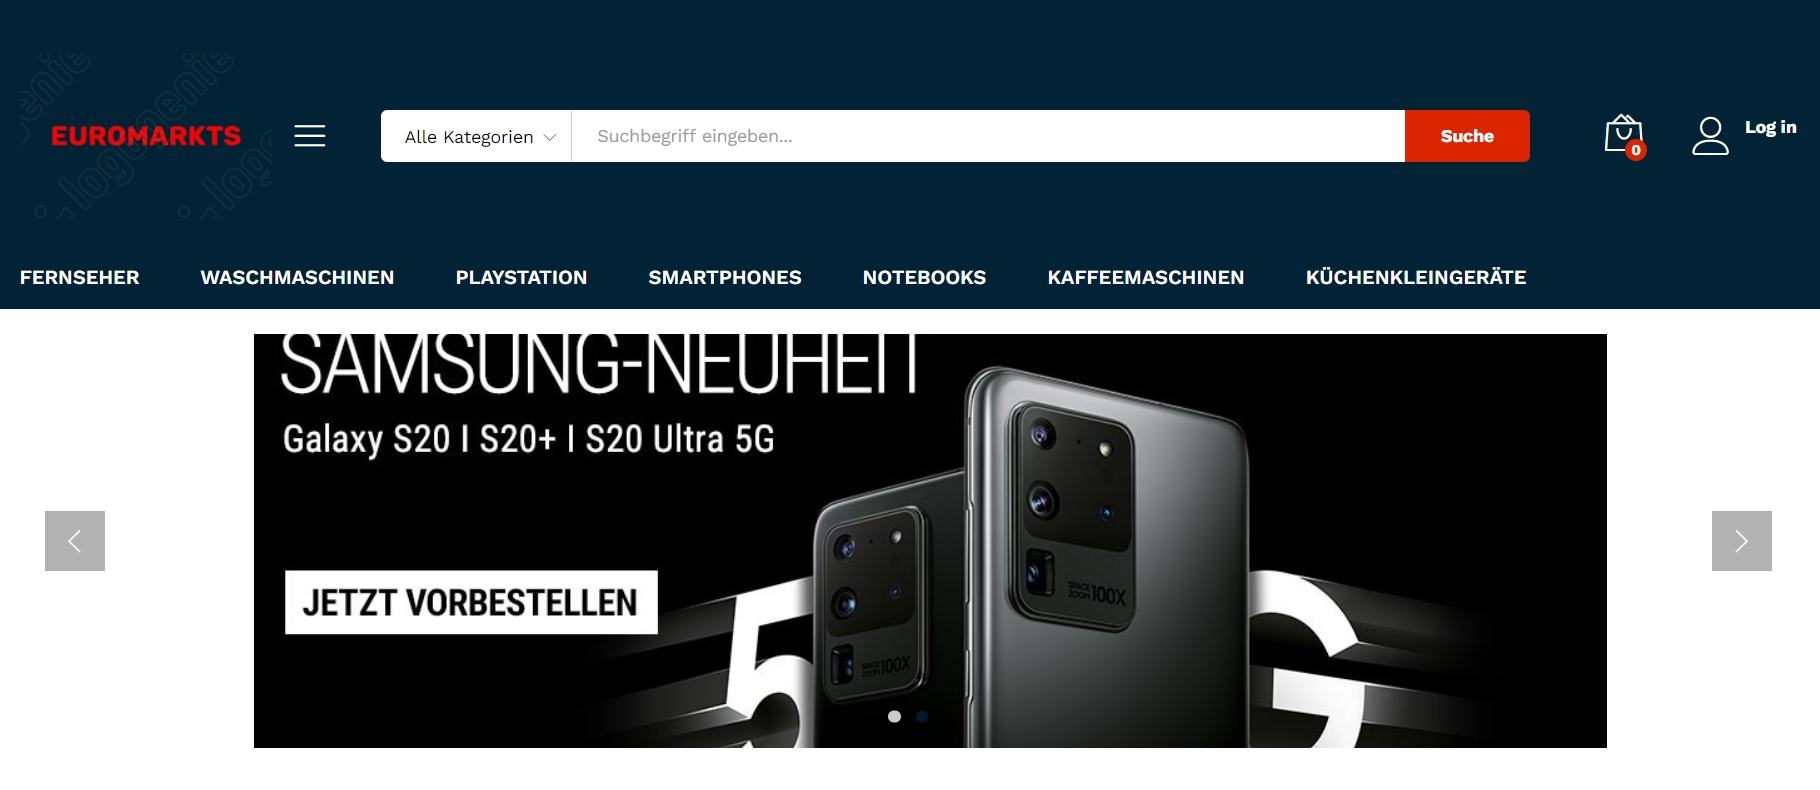Go to the Playstation category
Image resolution: width=1820 pixels, height=790 pixels.
(x=521, y=277)
